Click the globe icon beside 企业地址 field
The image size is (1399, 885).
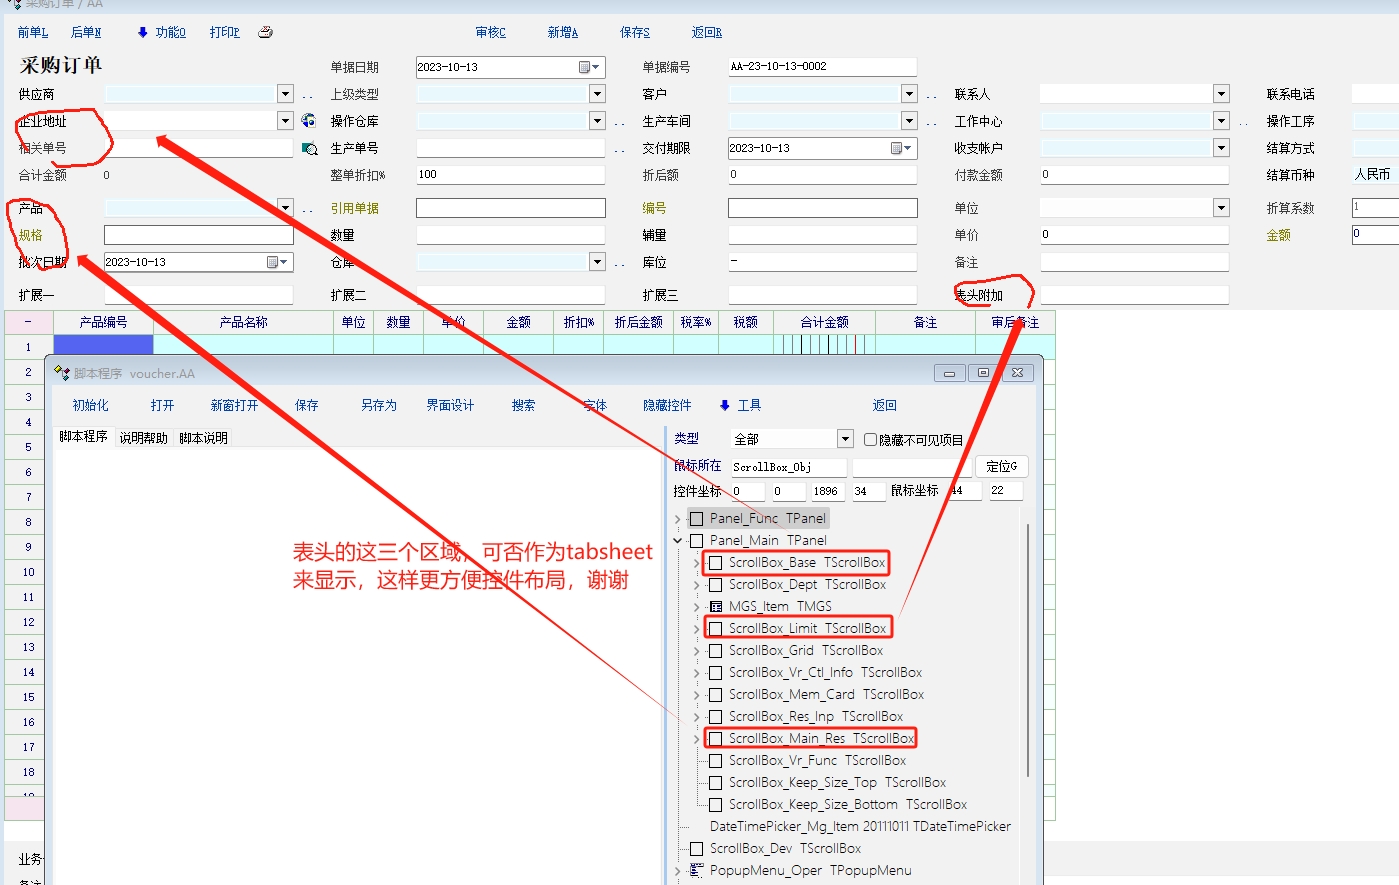click(309, 121)
